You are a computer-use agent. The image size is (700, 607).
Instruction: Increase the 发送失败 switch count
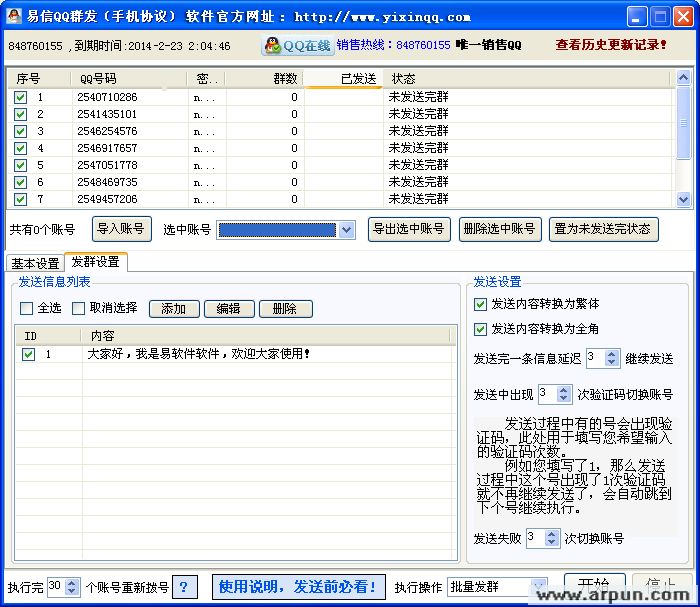click(552, 534)
